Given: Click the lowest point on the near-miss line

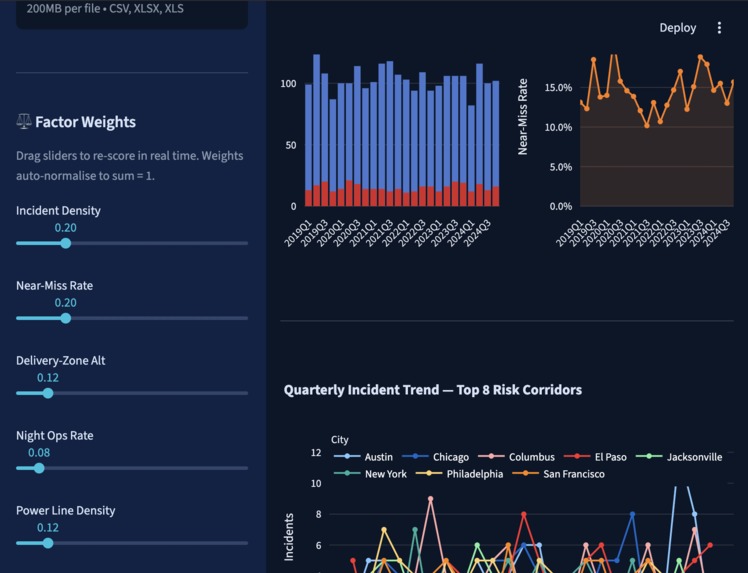Looking at the screenshot, I should click(647, 125).
